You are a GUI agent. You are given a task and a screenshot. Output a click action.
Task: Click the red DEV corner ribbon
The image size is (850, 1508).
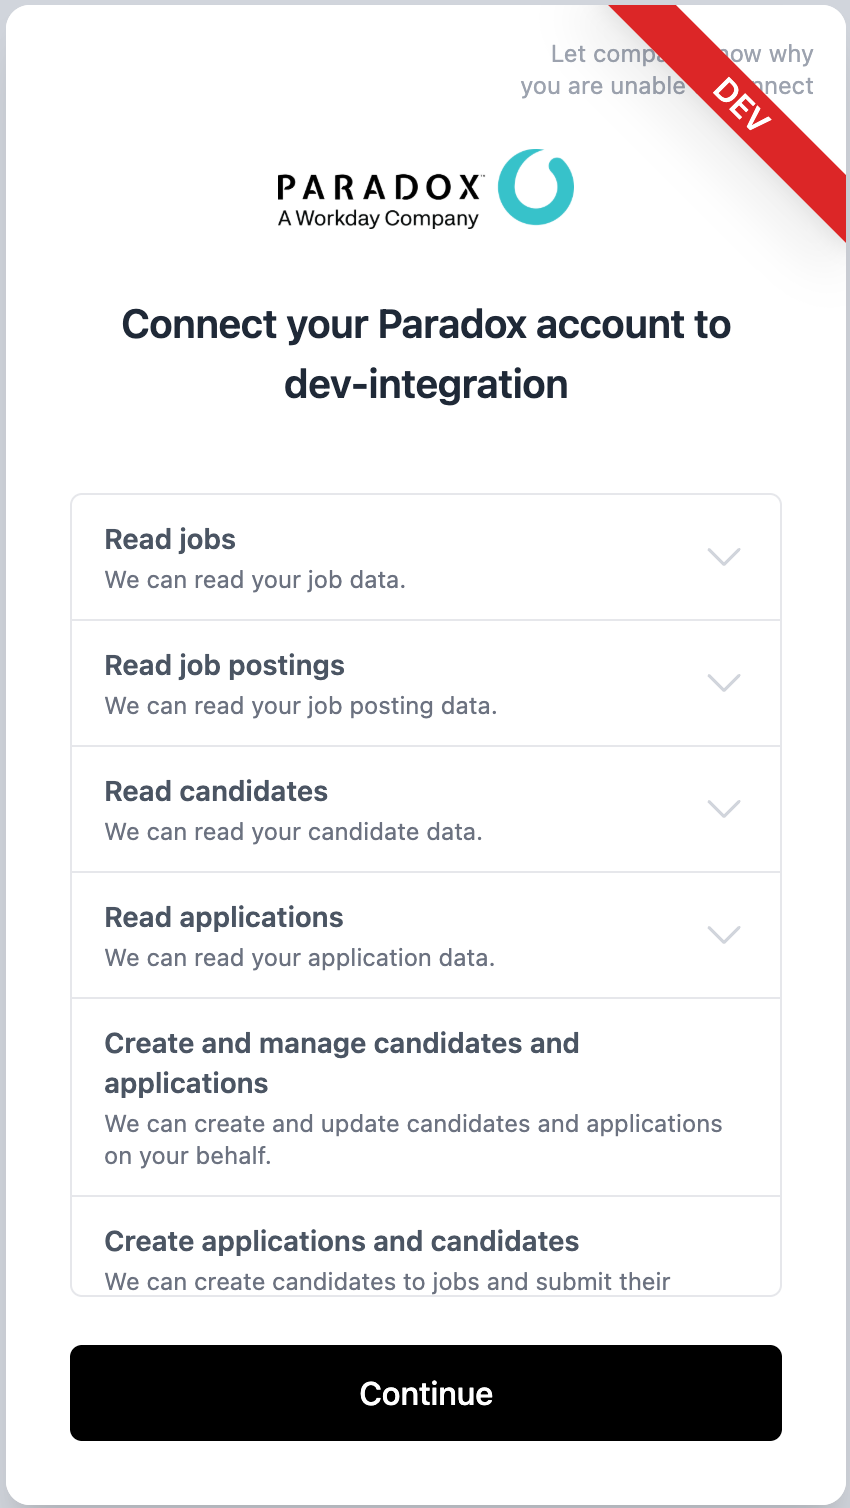(x=741, y=103)
